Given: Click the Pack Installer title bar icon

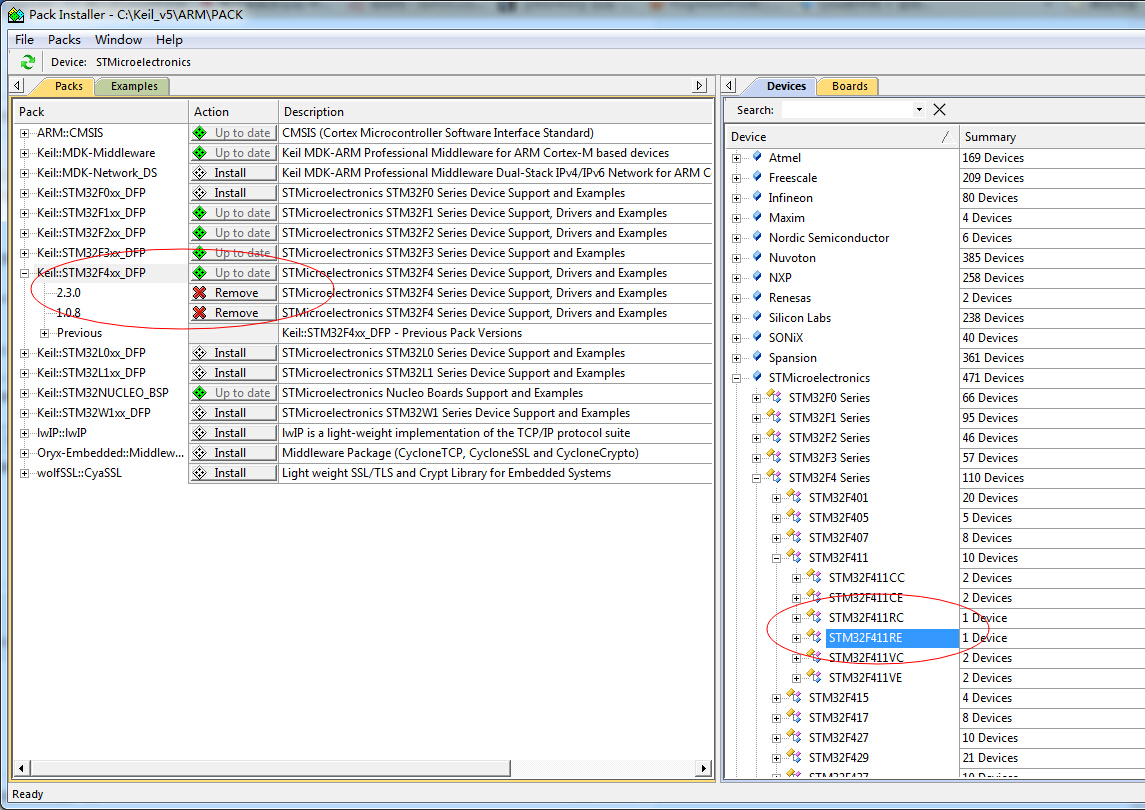Looking at the screenshot, I should (x=15, y=14).
